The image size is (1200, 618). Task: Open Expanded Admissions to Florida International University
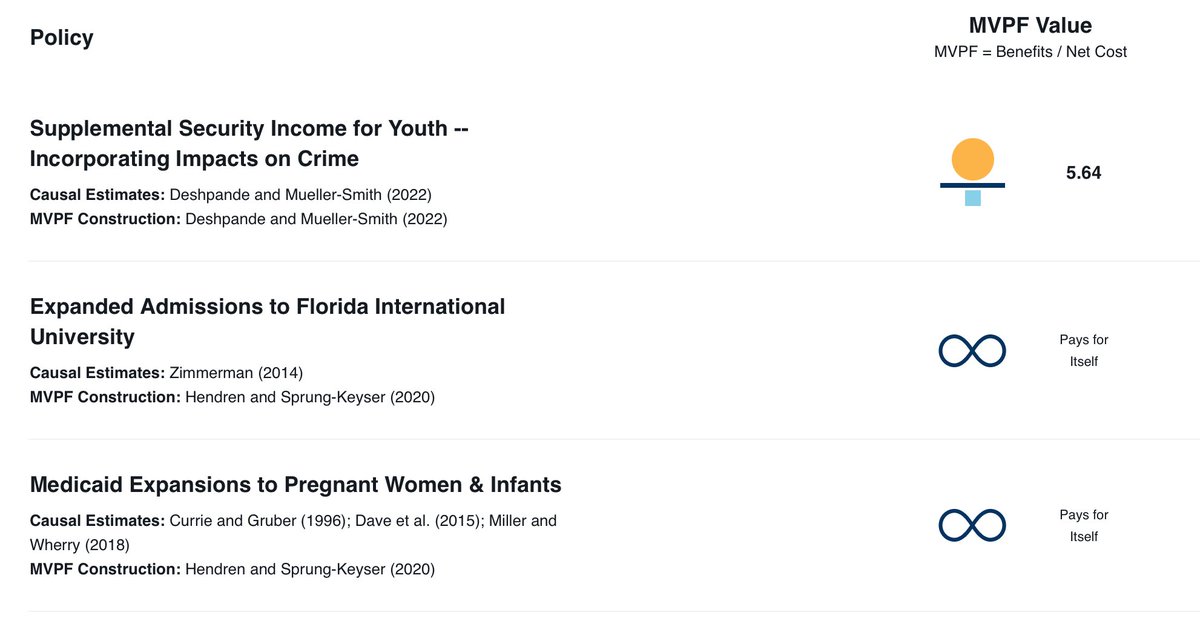pos(268,321)
